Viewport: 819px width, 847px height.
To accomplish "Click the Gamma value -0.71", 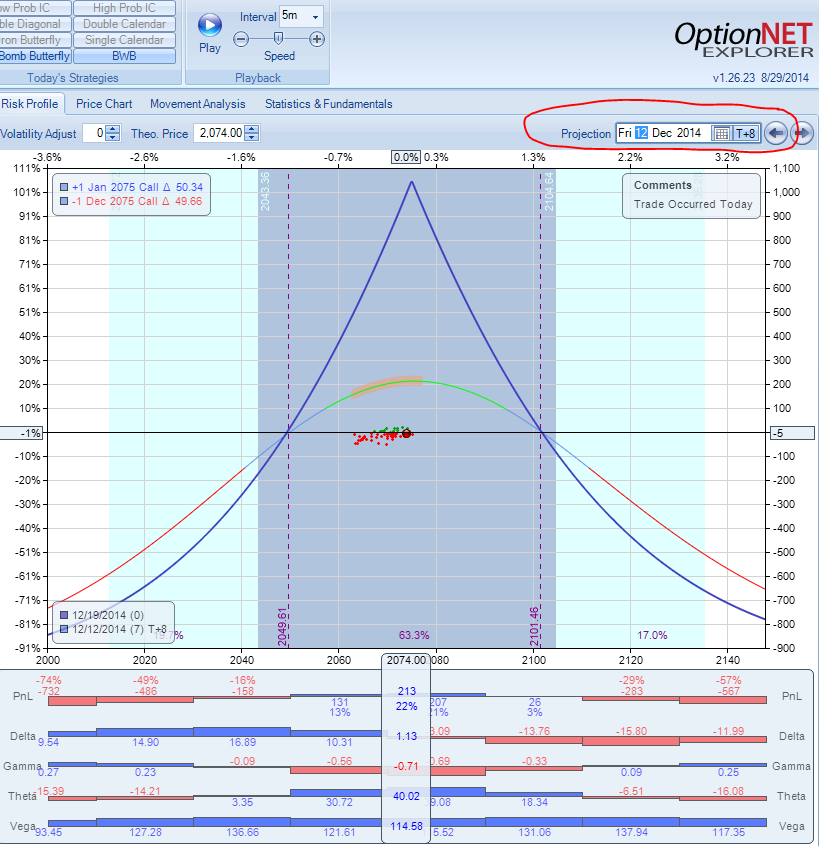I will 406,767.
